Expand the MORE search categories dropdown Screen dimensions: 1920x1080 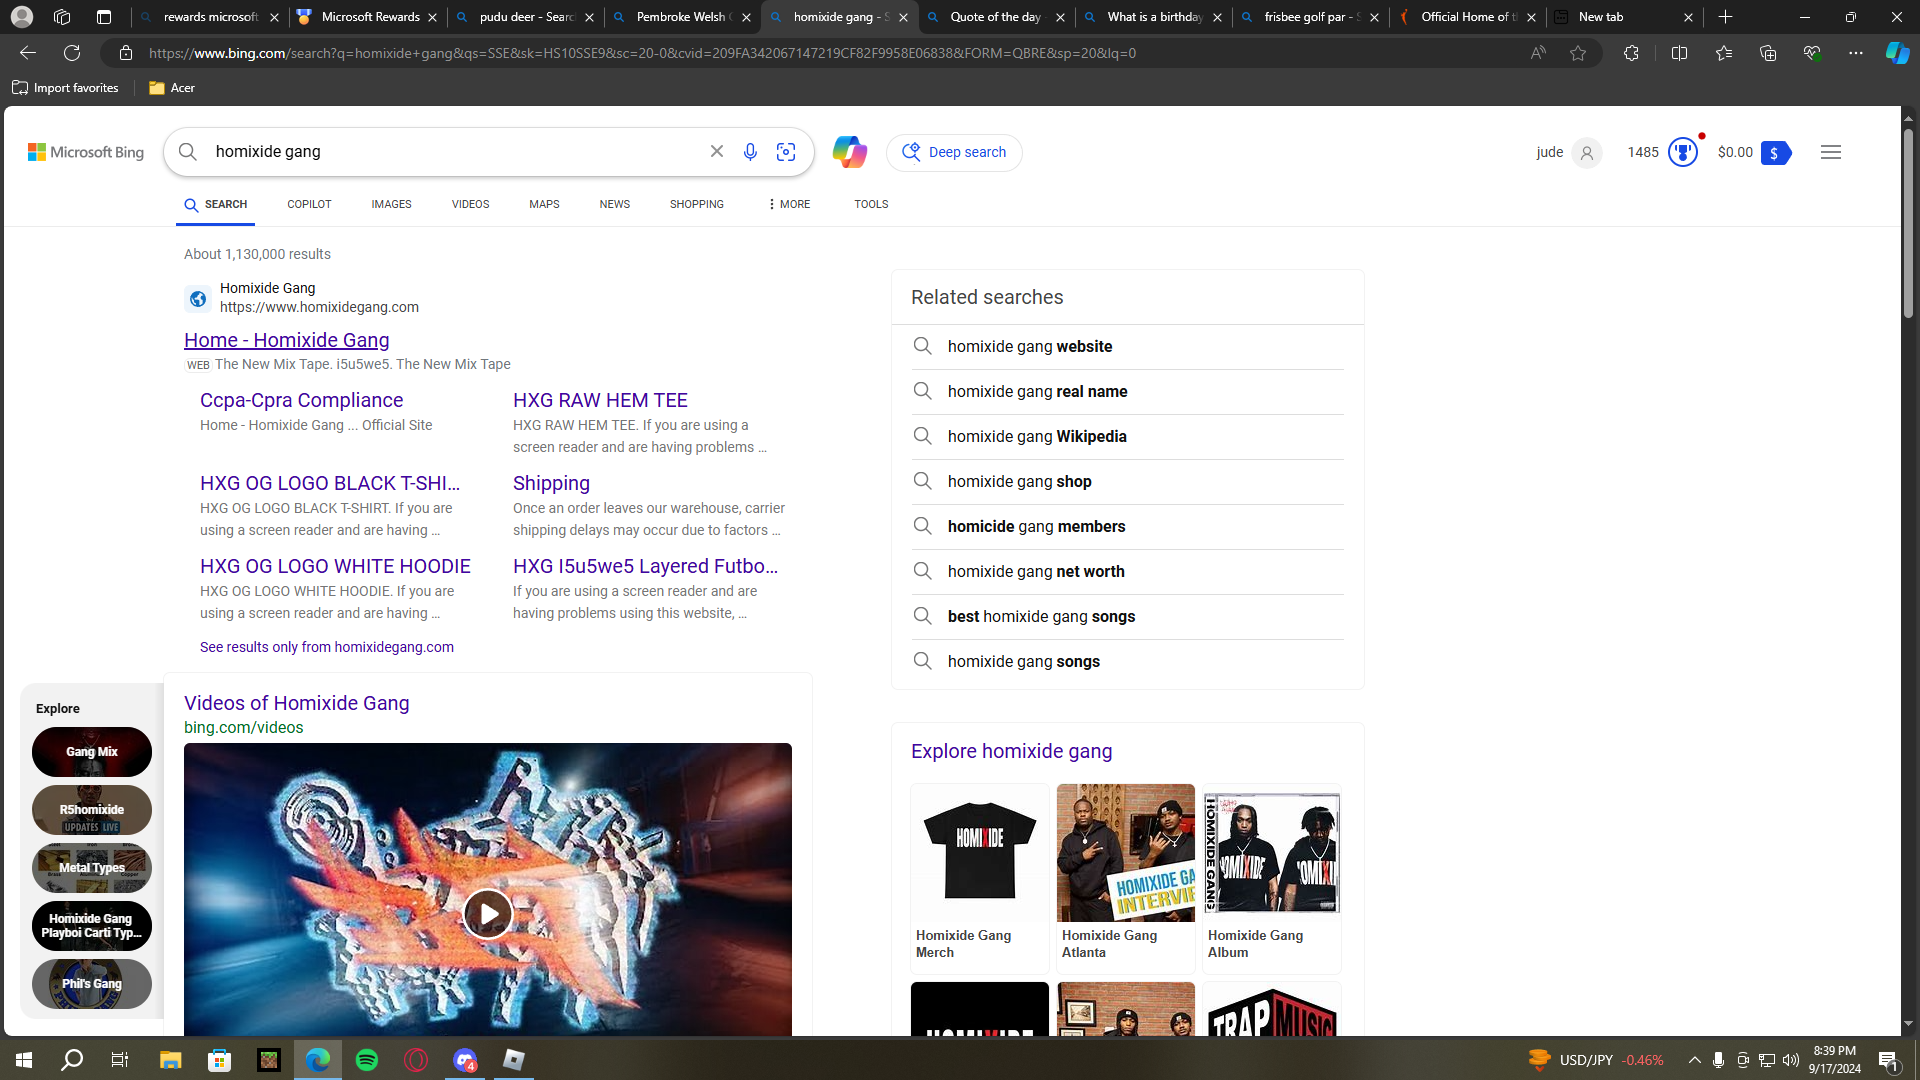[789, 204]
